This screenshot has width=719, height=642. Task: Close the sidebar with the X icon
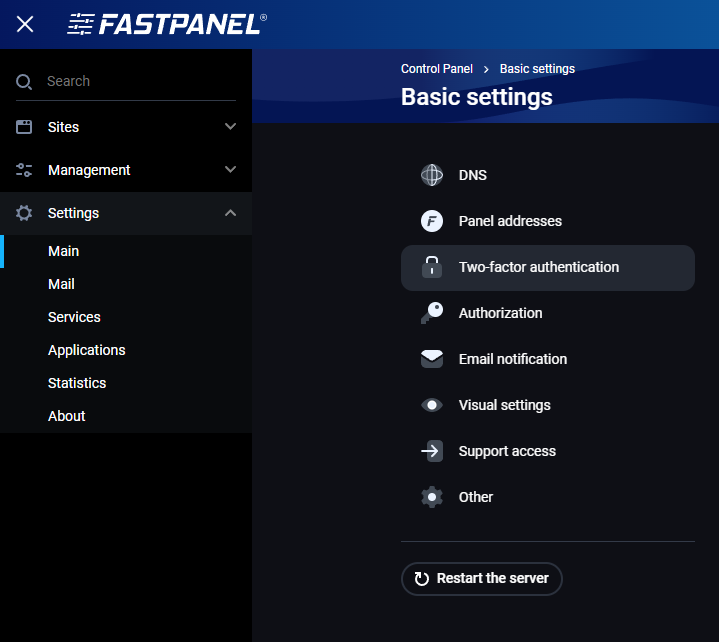point(25,24)
